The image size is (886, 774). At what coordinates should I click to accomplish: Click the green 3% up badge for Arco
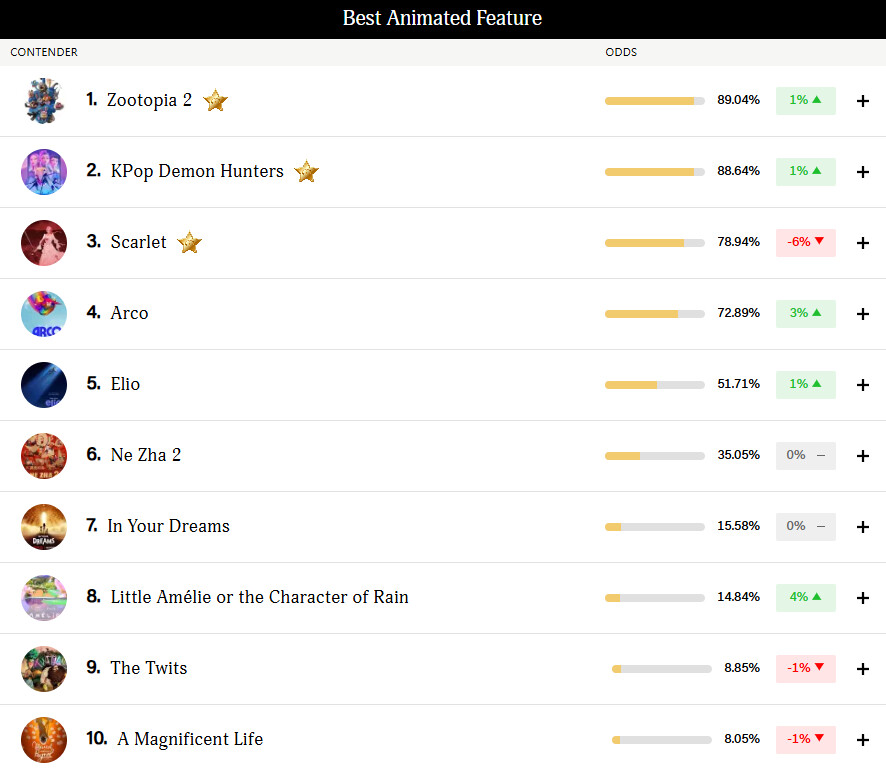click(805, 313)
